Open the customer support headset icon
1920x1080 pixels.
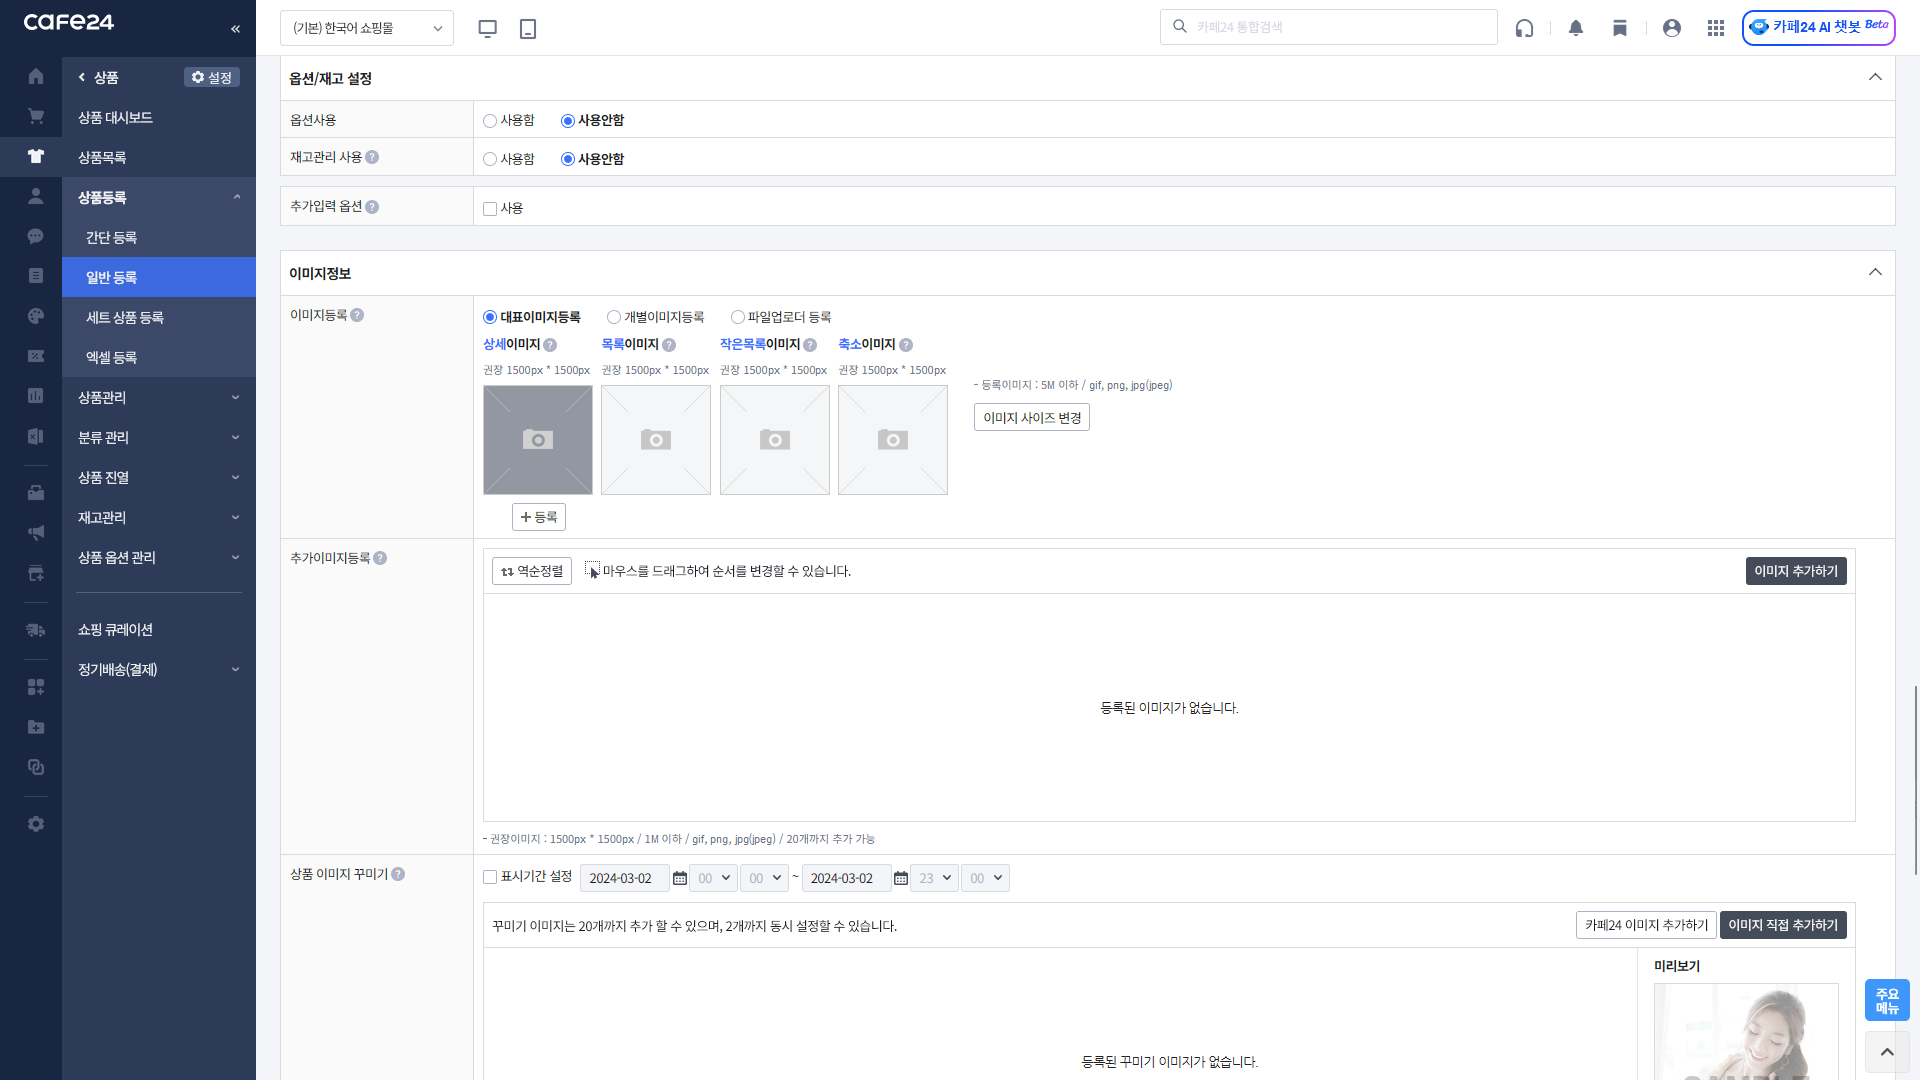tap(1524, 28)
